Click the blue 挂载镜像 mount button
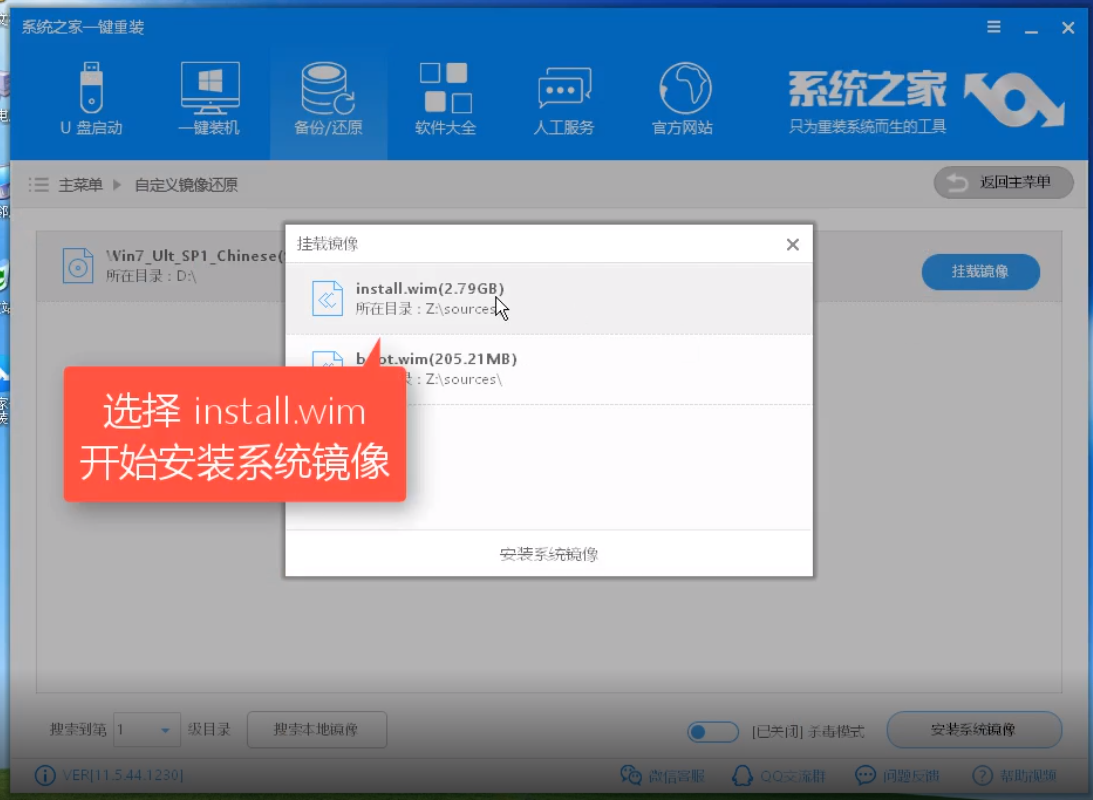1093x800 pixels. tap(979, 272)
